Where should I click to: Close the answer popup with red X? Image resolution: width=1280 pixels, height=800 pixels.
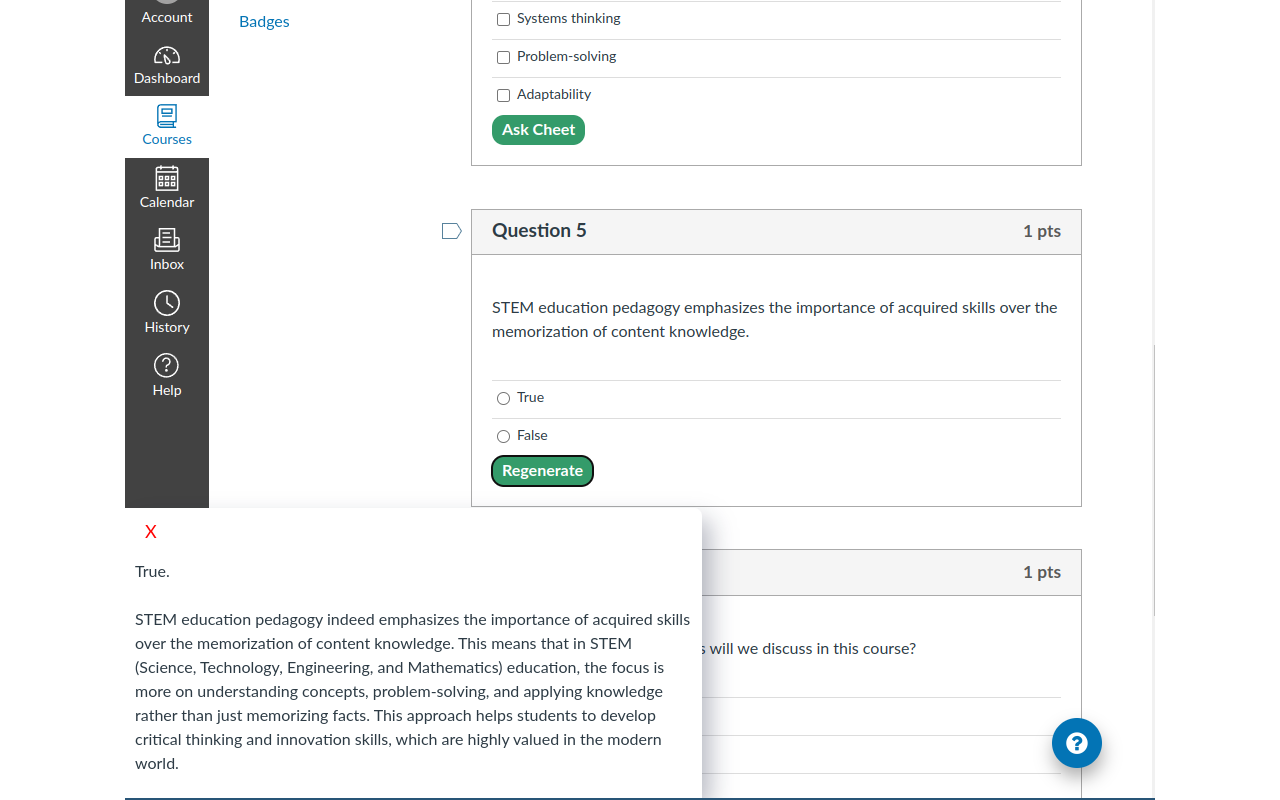pyautogui.click(x=151, y=532)
